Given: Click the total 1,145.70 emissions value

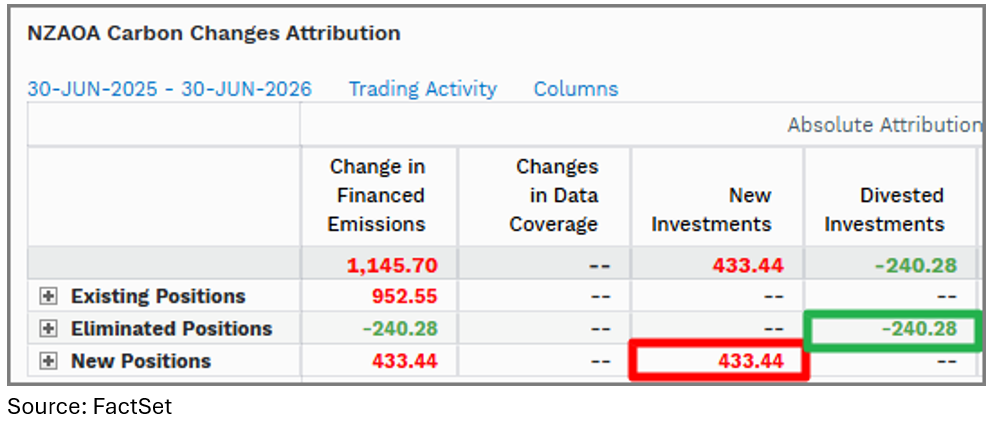Looking at the screenshot, I should pos(392,265).
